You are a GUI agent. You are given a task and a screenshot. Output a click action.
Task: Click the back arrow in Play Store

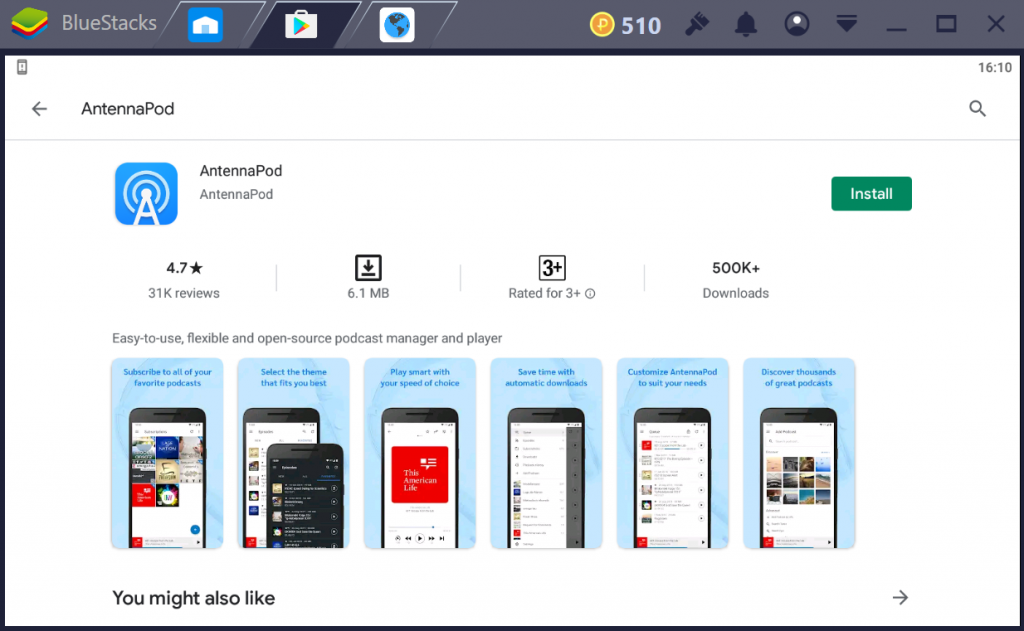click(39, 109)
